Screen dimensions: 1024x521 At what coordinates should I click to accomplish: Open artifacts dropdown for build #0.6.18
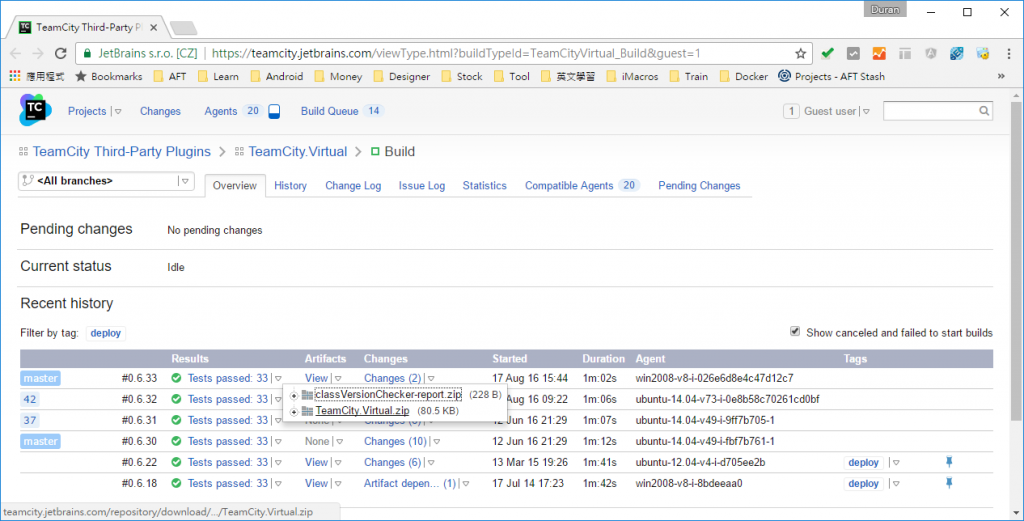click(339, 484)
